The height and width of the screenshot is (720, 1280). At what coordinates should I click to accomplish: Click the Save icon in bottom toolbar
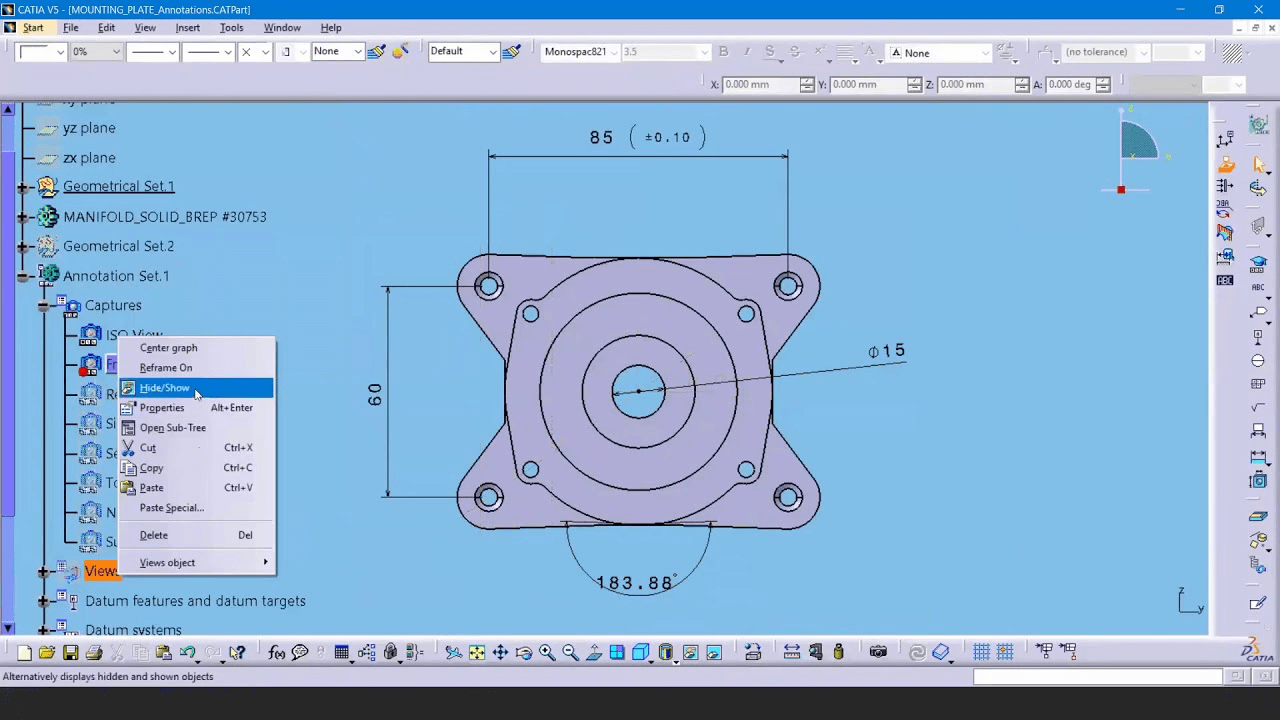[70, 653]
